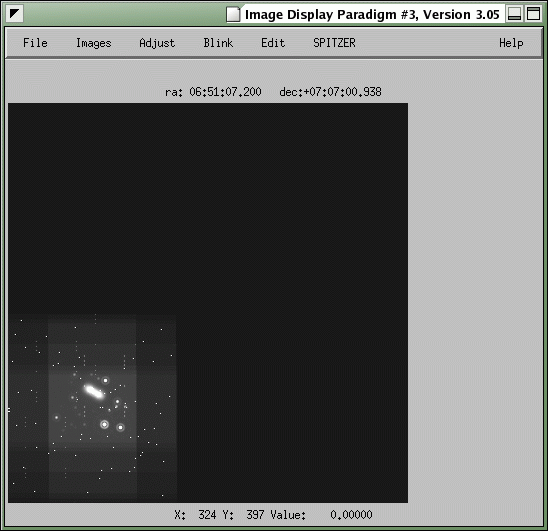Image resolution: width=548 pixels, height=531 pixels.
Task: Open the Adjust menu
Action: point(157,43)
